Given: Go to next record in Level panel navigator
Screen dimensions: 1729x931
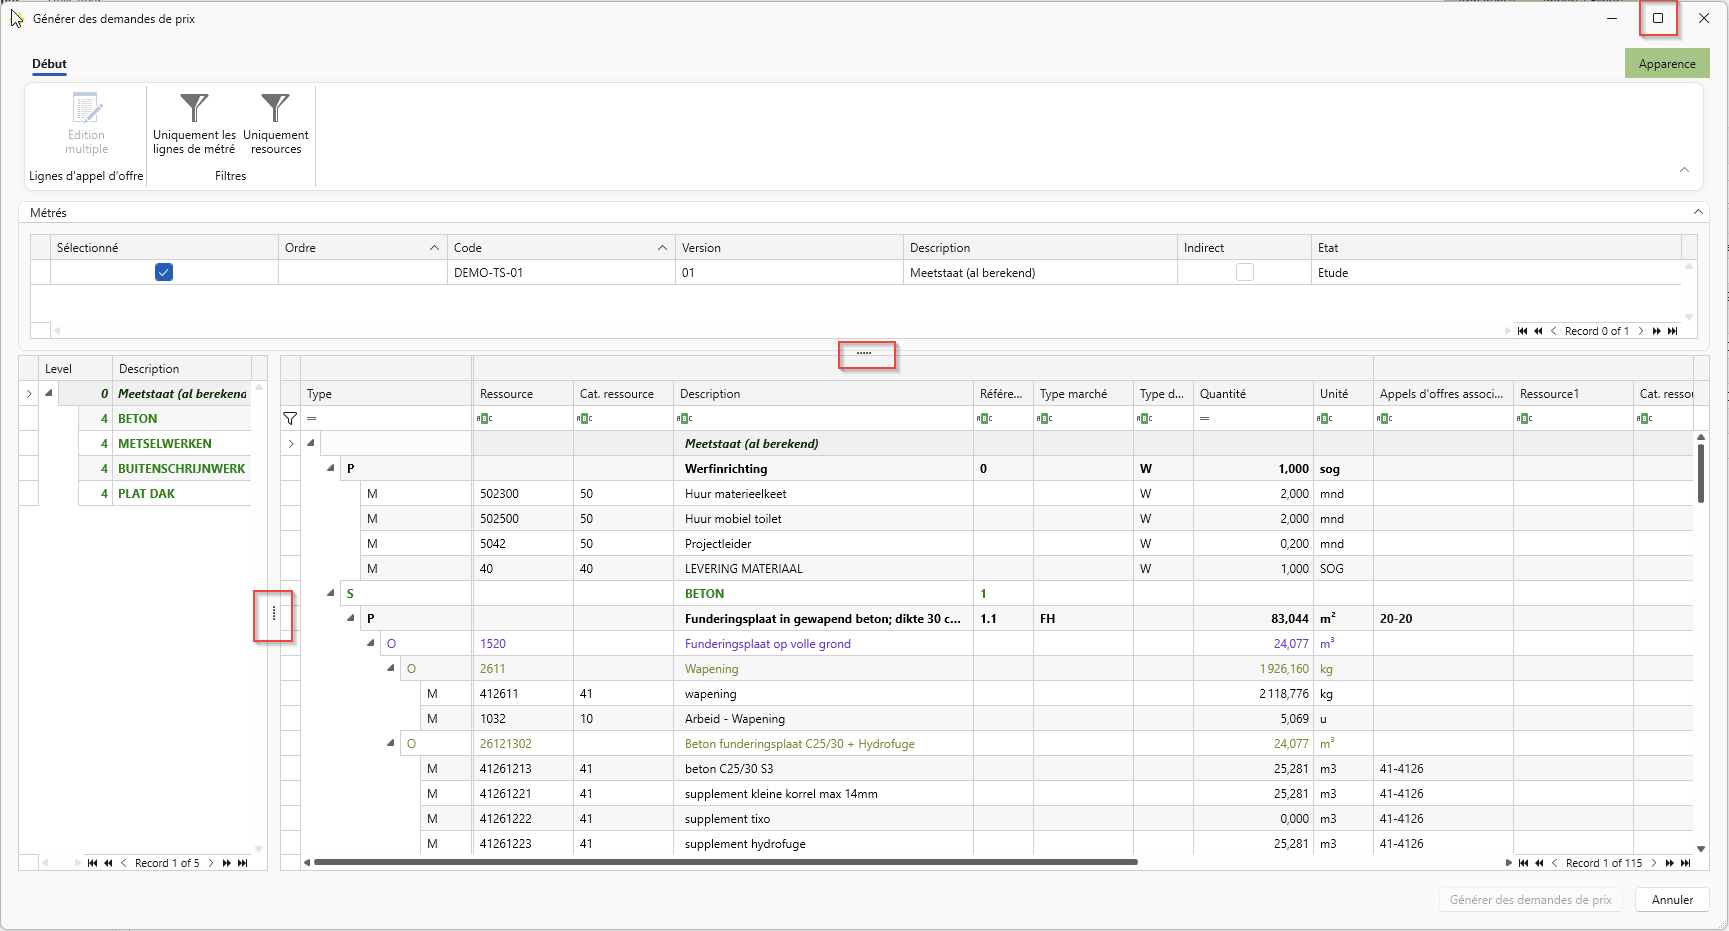Looking at the screenshot, I should click(211, 863).
